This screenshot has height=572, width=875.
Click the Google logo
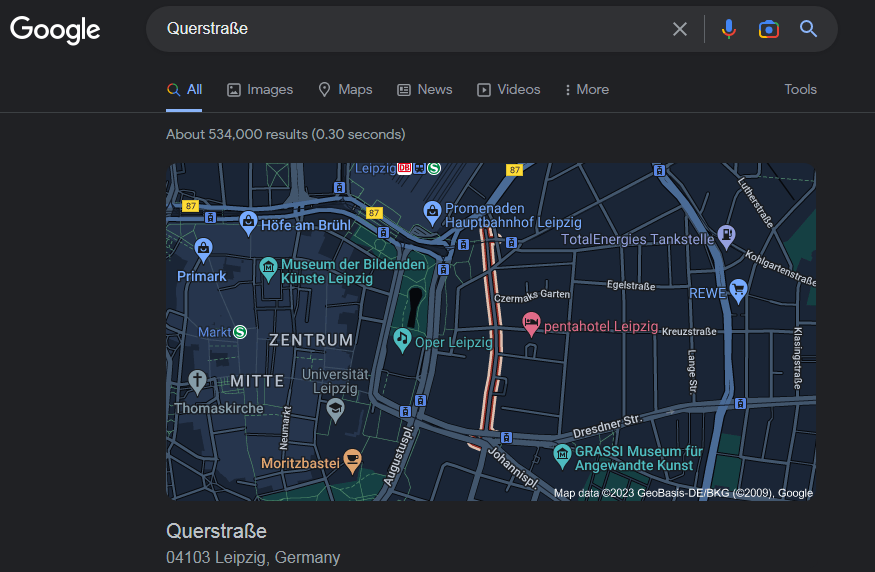pos(55,30)
